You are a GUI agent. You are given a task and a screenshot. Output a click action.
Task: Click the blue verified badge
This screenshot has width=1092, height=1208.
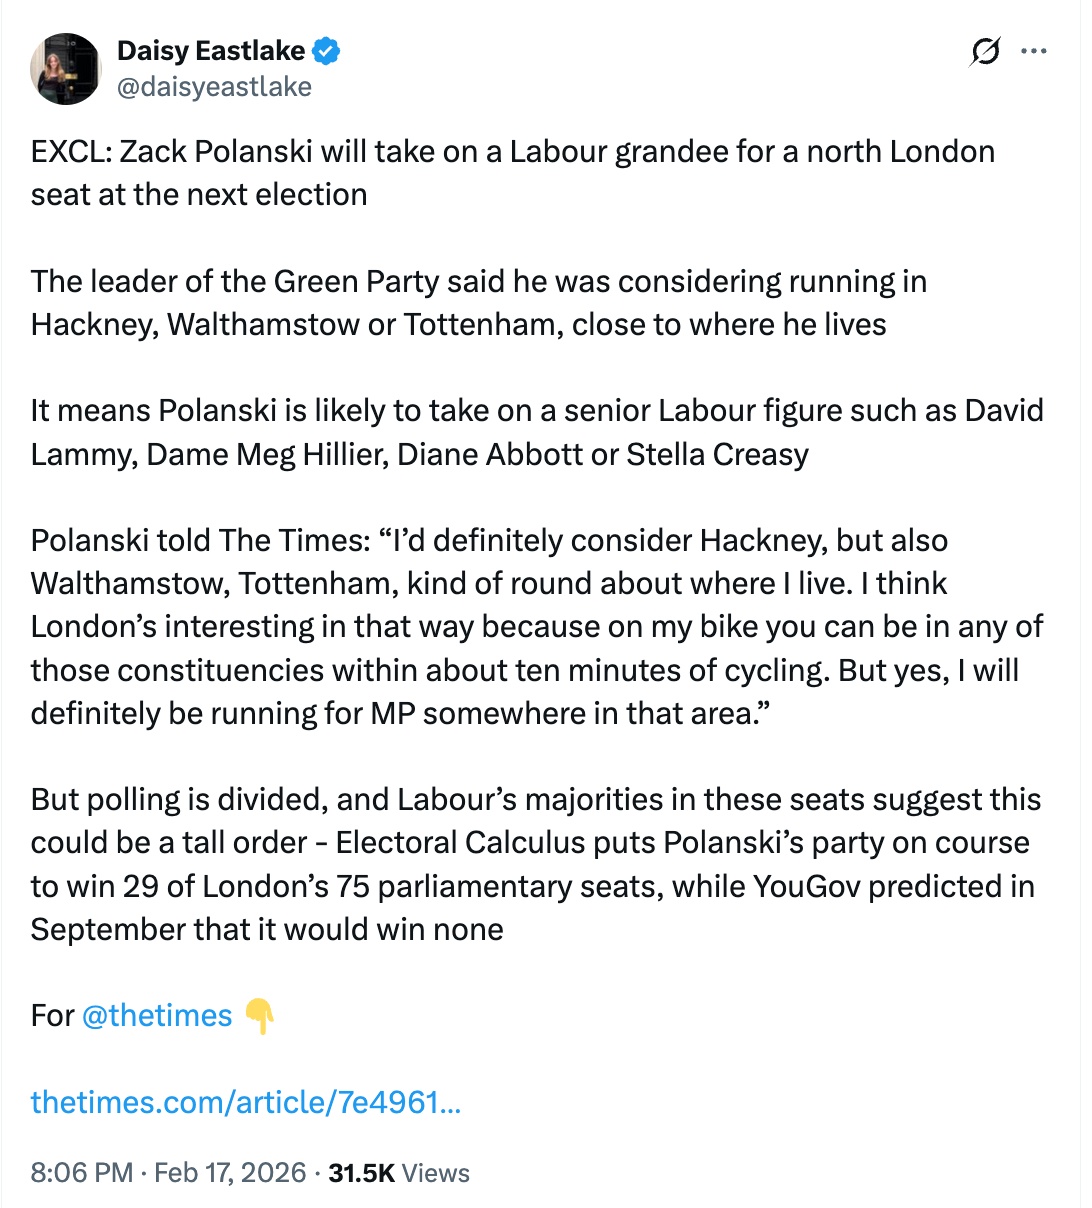pos(327,50)
